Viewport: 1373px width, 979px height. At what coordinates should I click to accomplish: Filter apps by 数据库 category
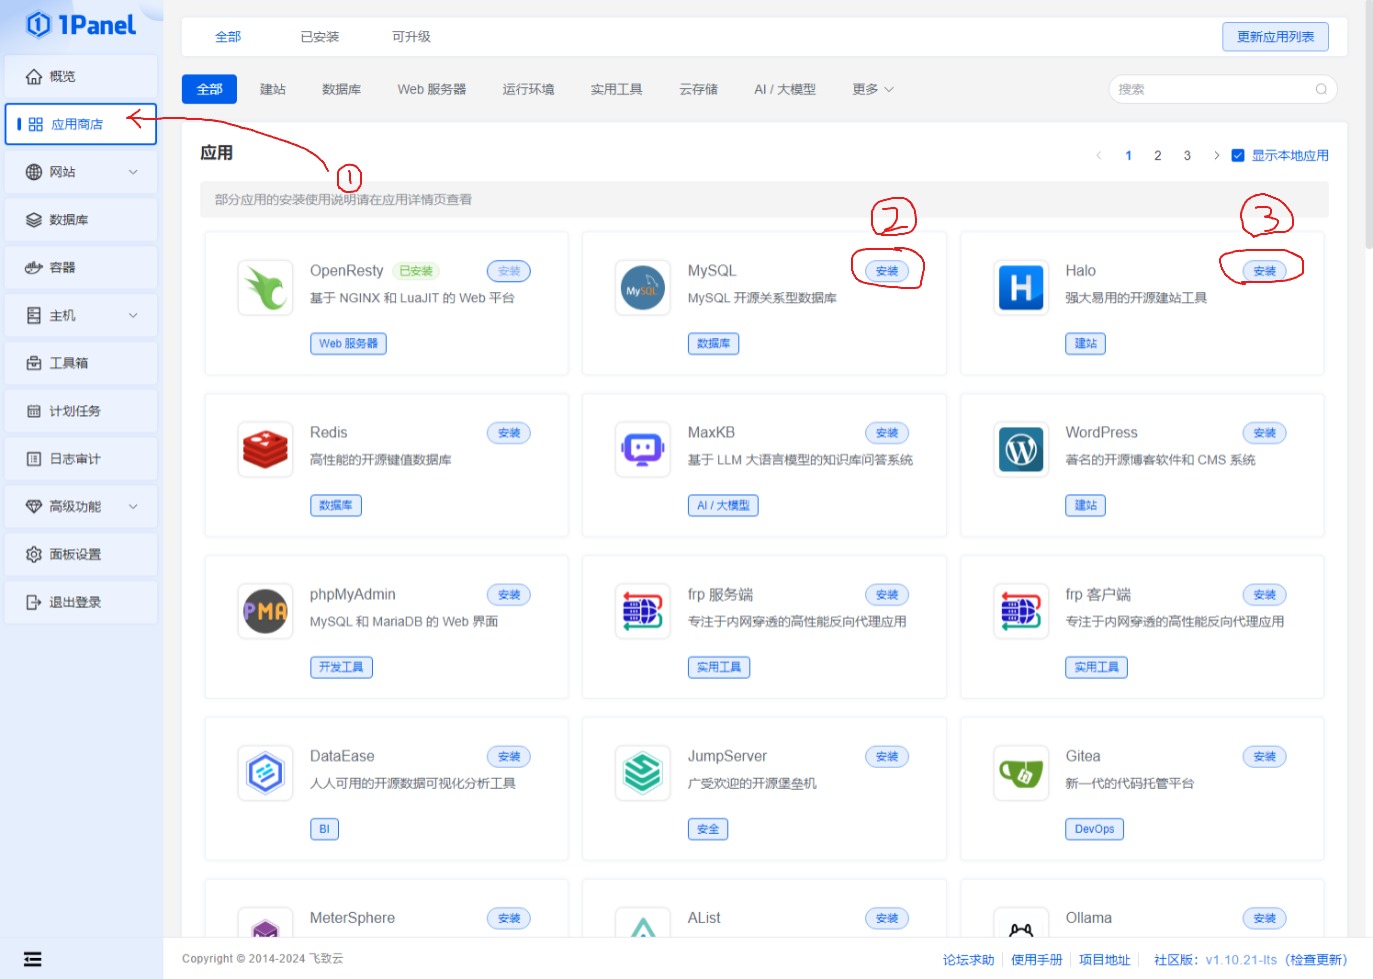(341, 89)
